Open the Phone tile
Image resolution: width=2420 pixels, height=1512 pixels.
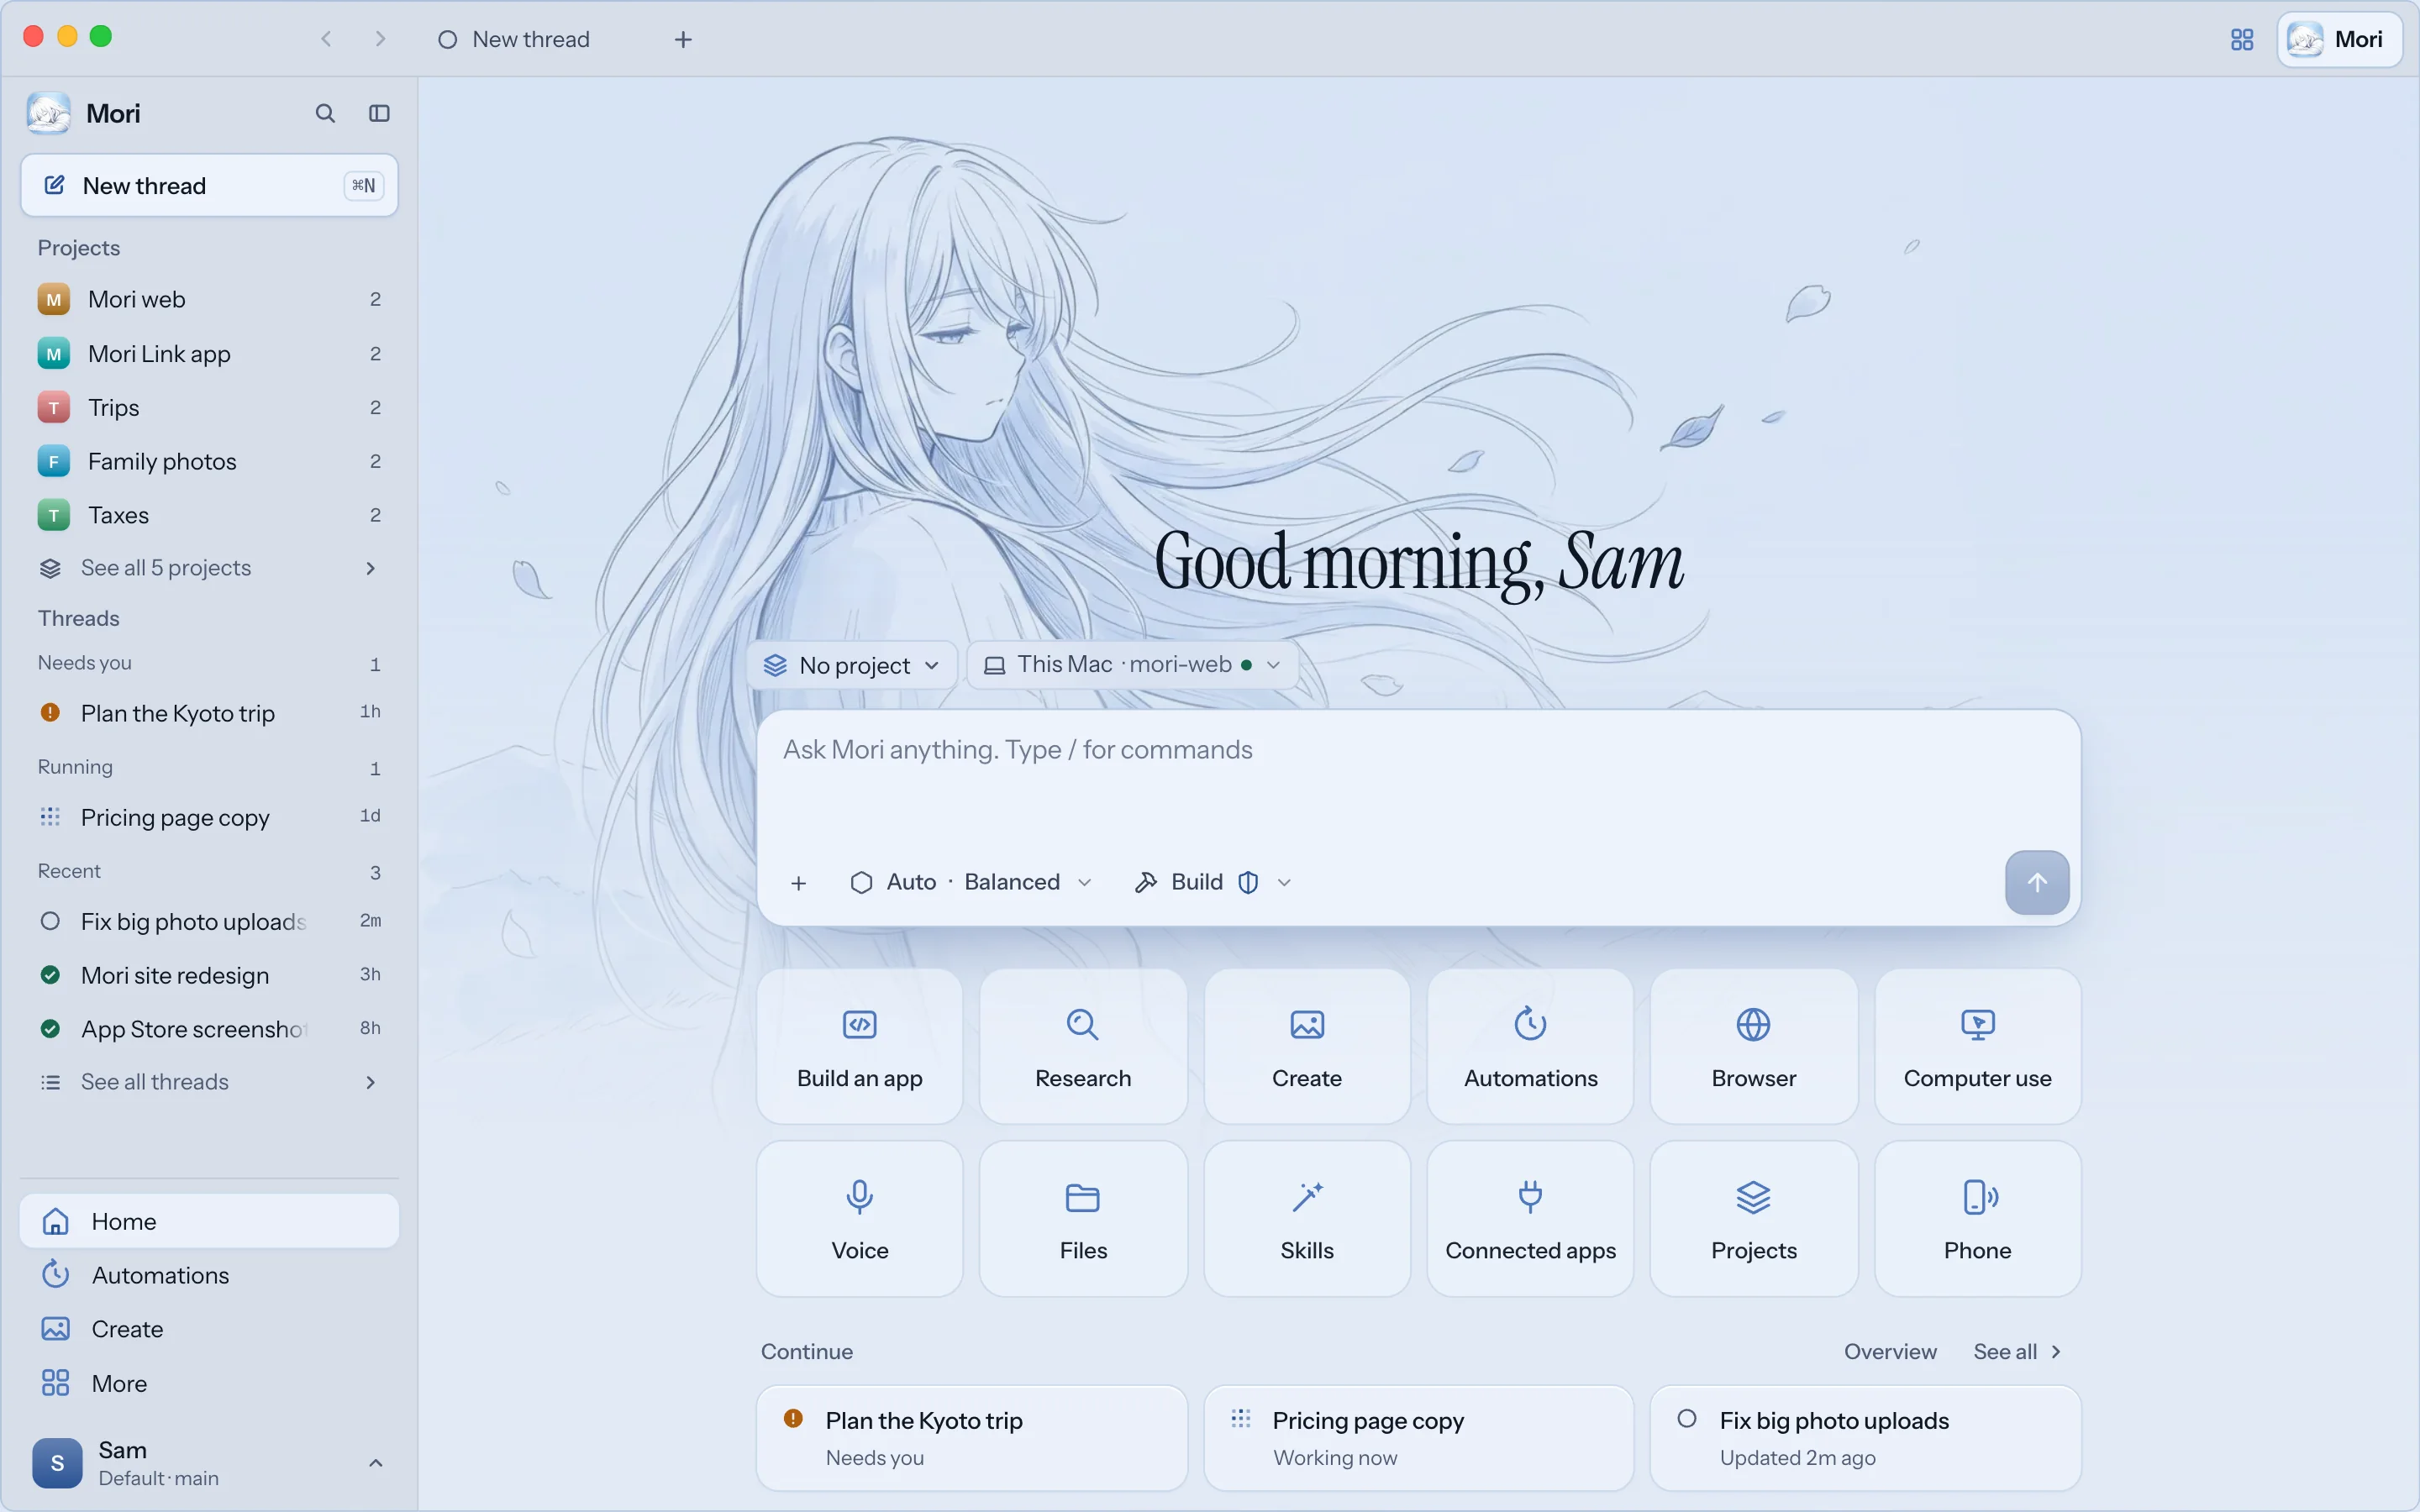tap(1977, 1218)
